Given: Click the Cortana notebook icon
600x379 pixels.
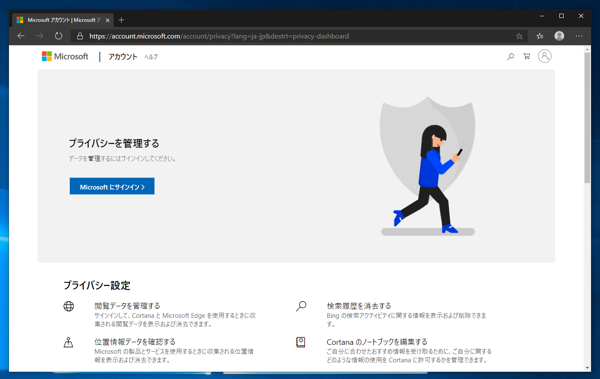Looking at the screenshot, I should pyautogui.click(x=301, y=342).
